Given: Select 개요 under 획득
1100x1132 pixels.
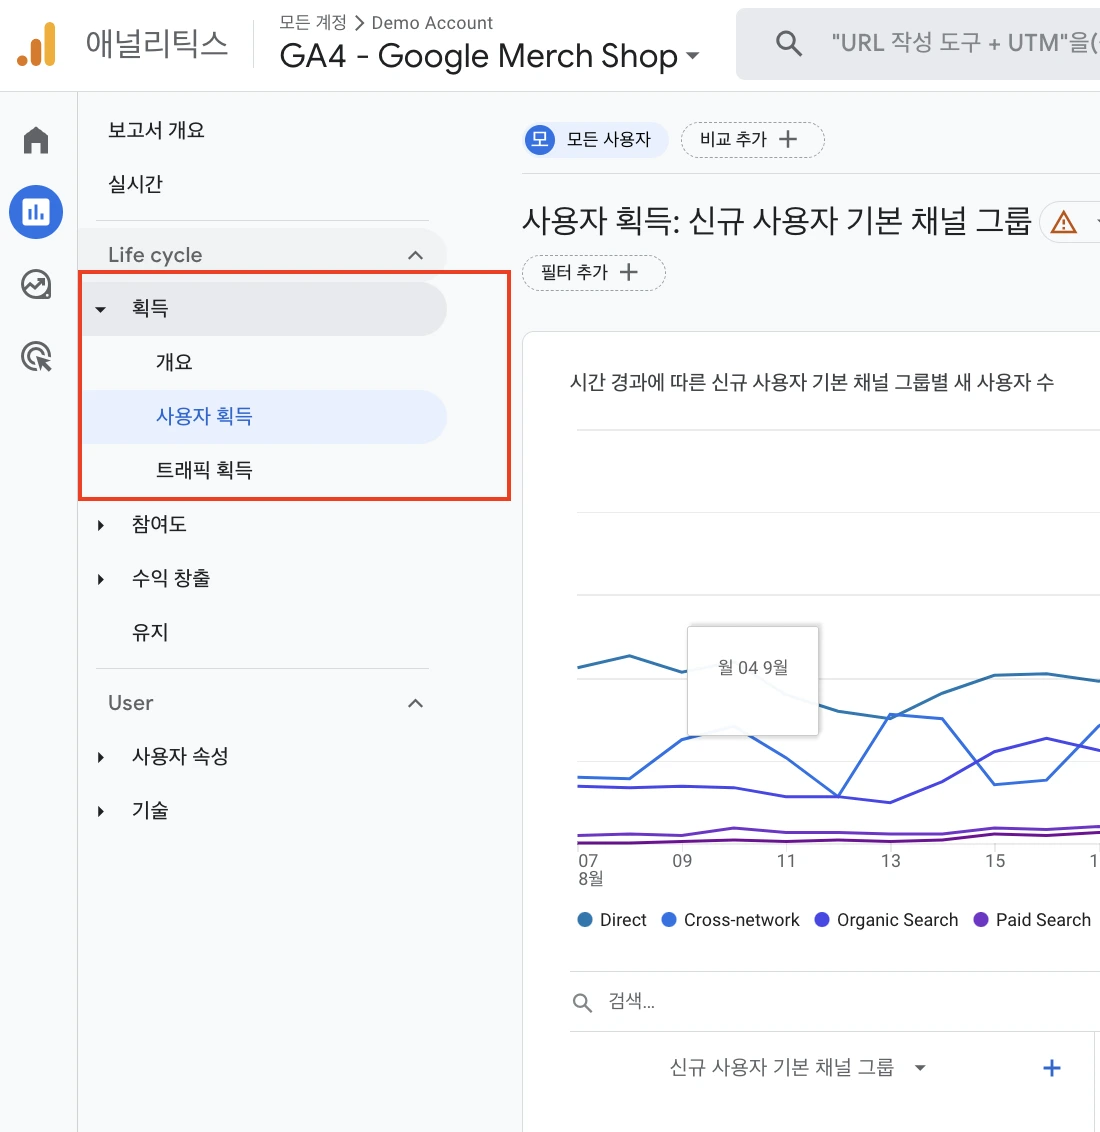Looking at the screenshot, I should click(x=174, y=362).
